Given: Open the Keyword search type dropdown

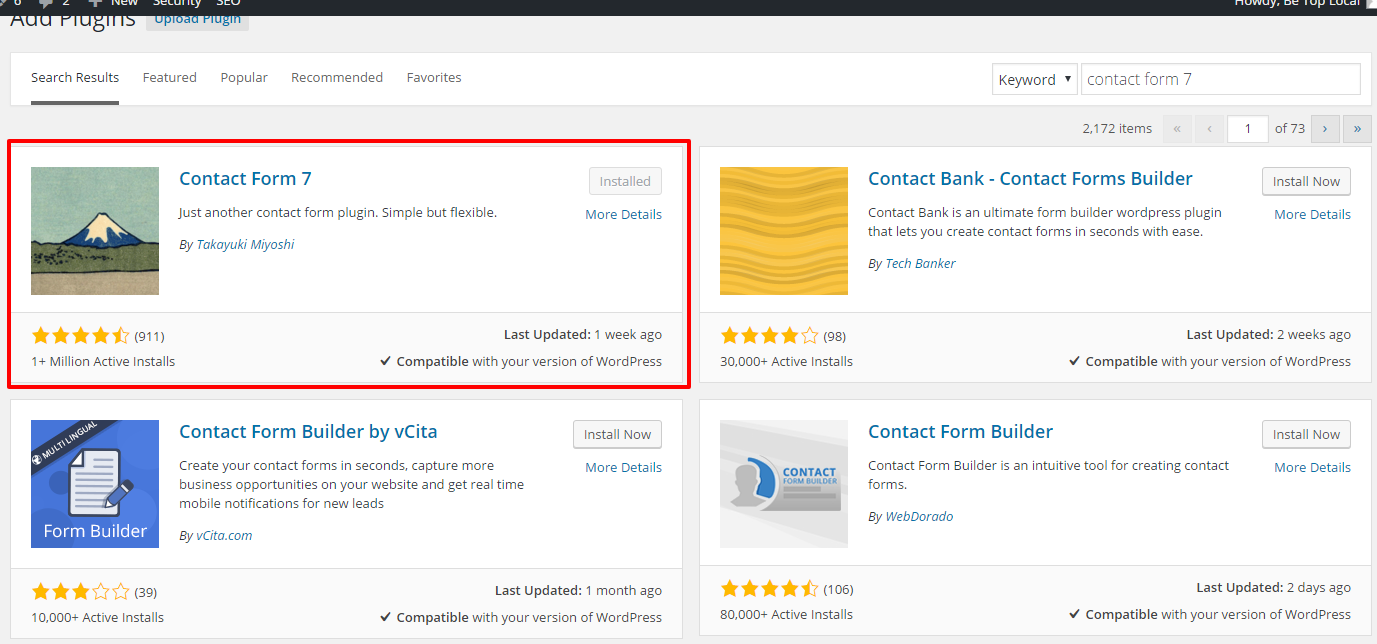Looking at the screenshot, I should click(x=1034, y=79).
